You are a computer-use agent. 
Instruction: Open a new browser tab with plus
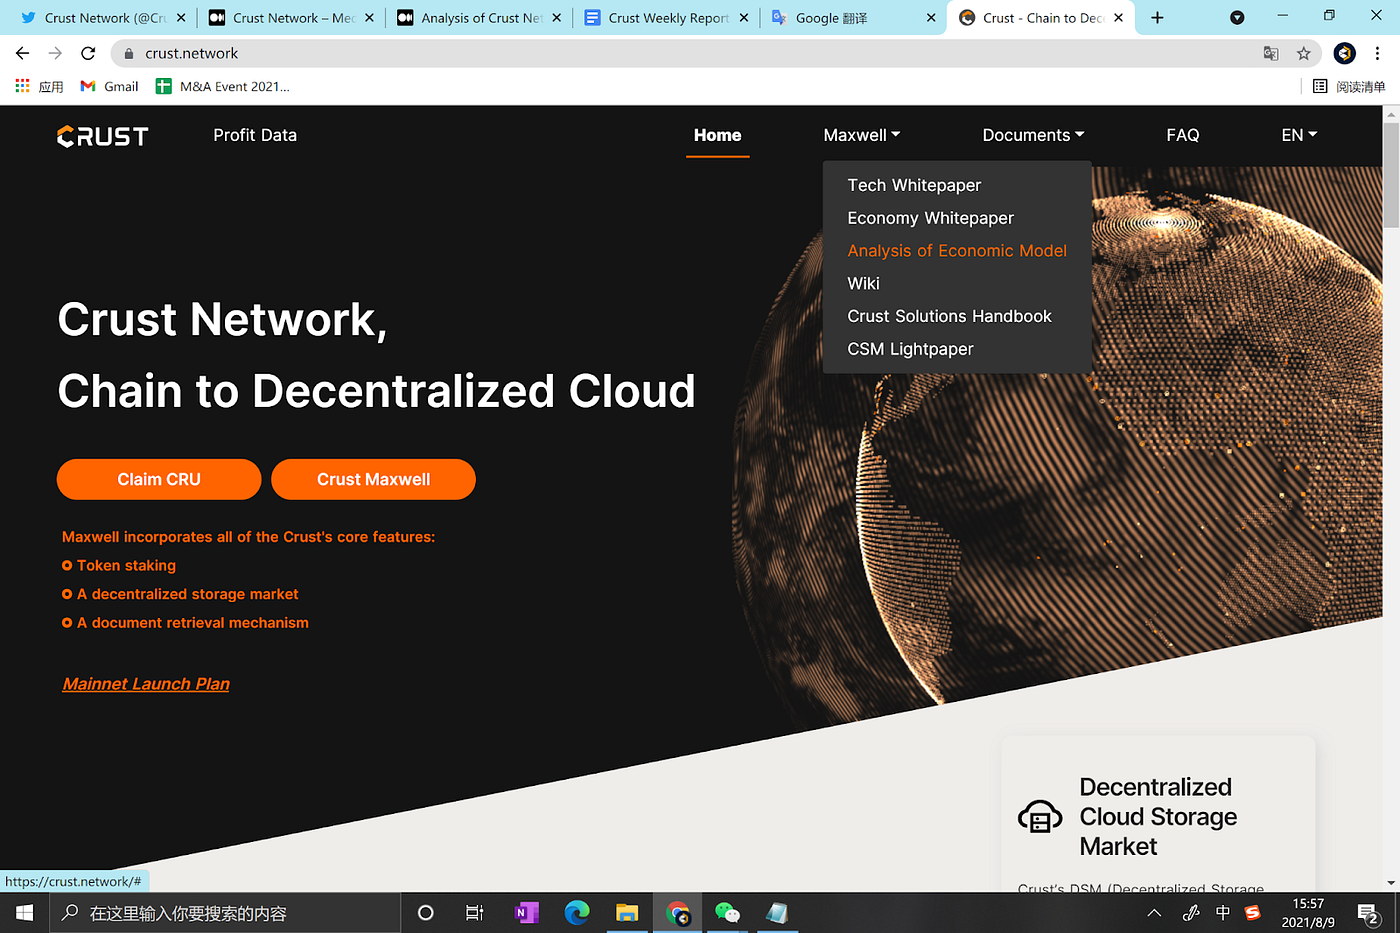coord(1157,18)
